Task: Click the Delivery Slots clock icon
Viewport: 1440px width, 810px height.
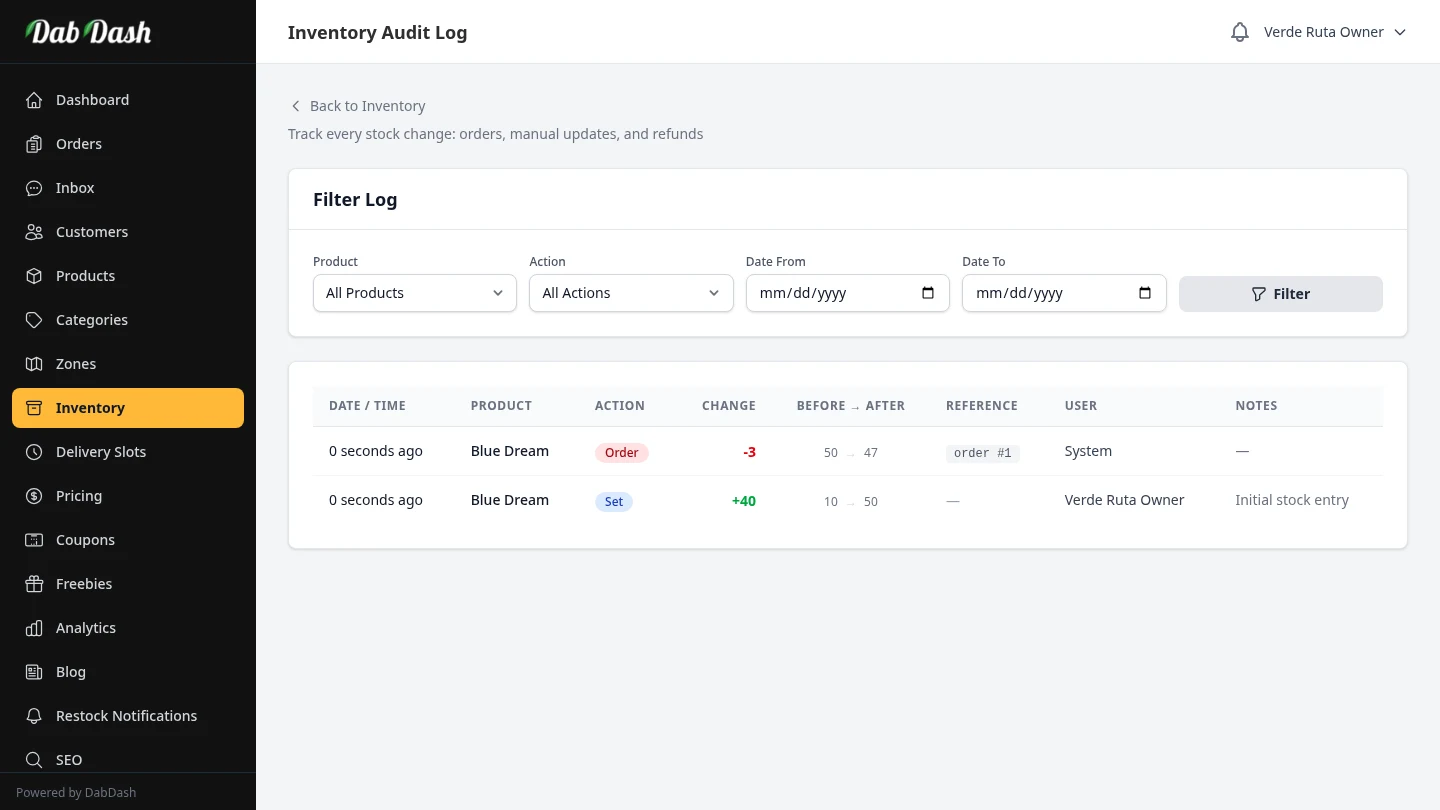Action: [34, 452]
